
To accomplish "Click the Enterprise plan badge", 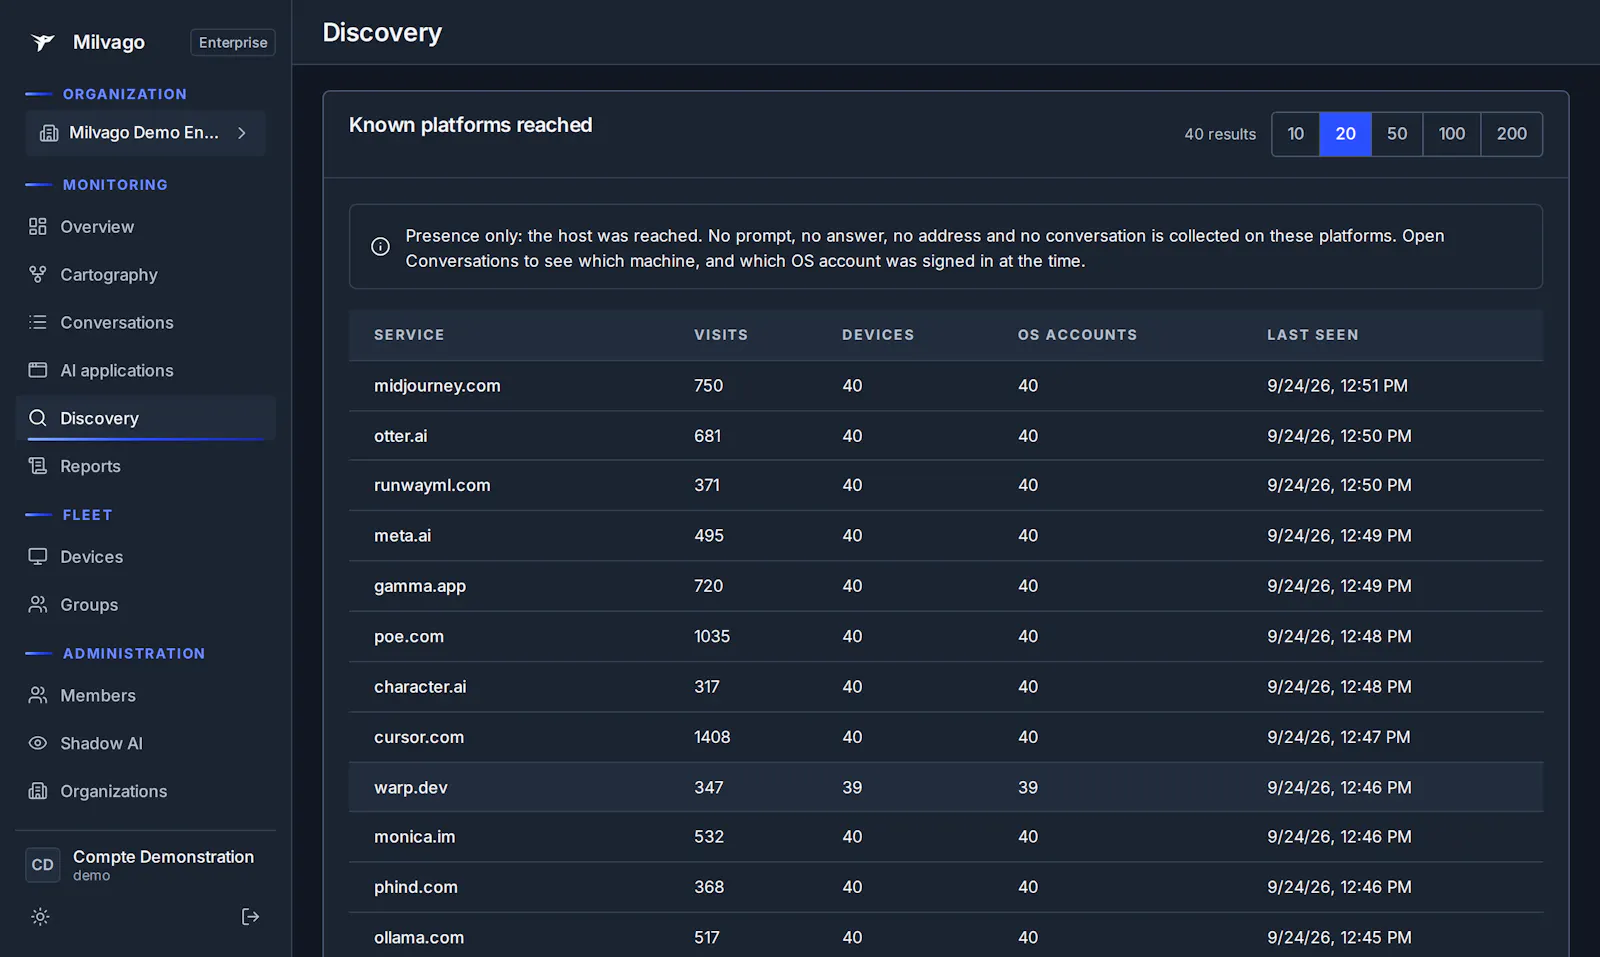I will pyautogui.click(x=233, y=42).
